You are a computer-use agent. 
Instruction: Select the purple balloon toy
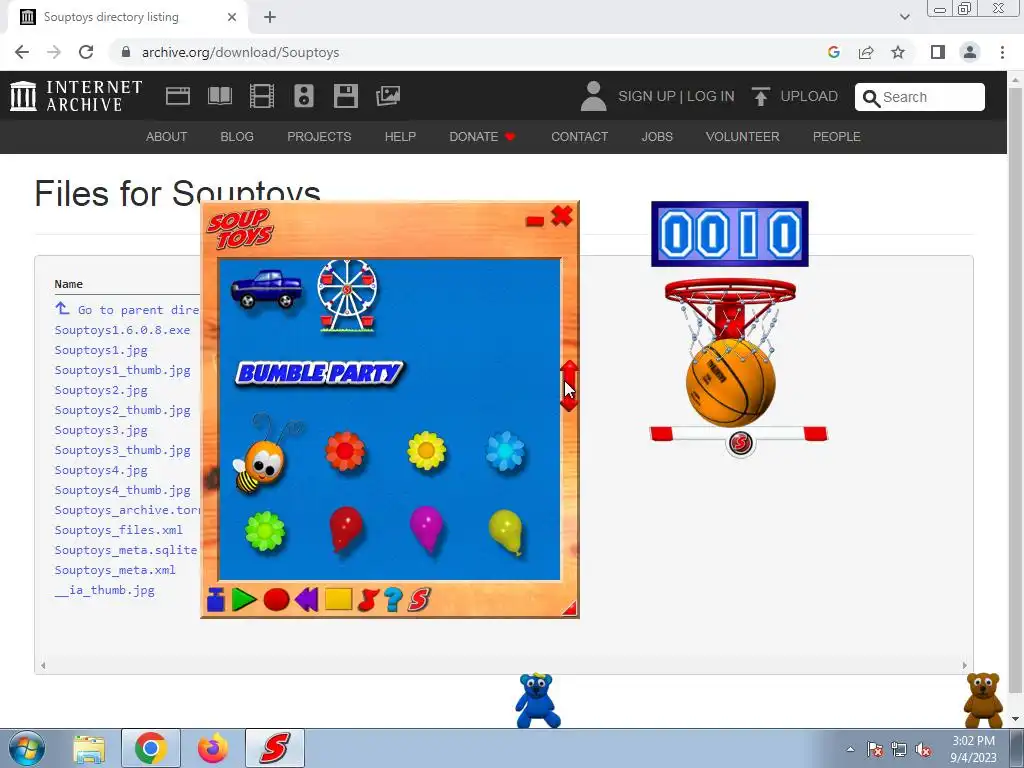pos(426,530)
